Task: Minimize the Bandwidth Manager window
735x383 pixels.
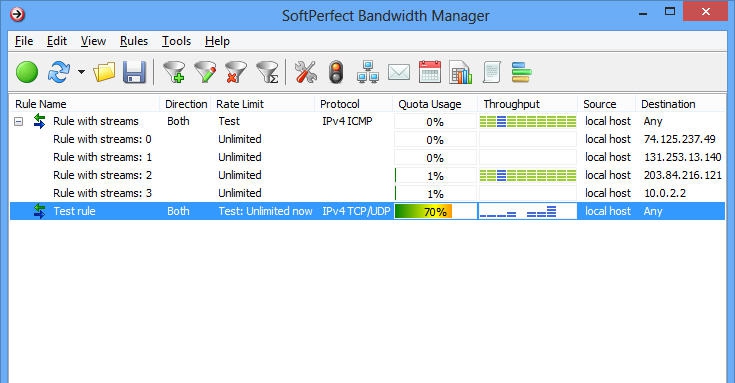Action: click(643, 13)
